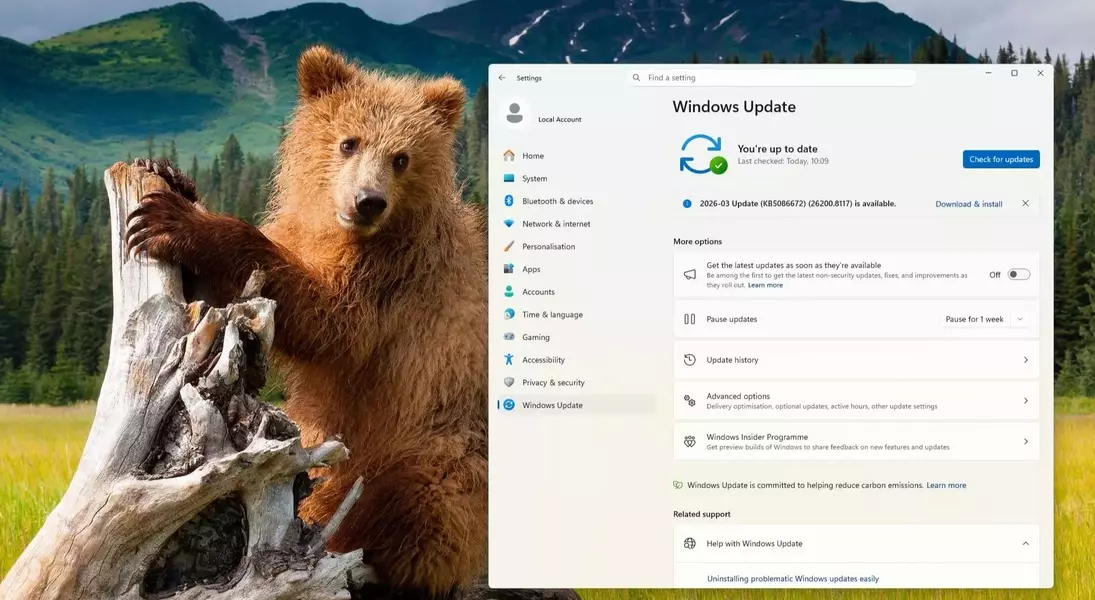Open the Pause for 1 week dropdown
Viewport: 1095px width, 600px height.
(x=985, y=320)
